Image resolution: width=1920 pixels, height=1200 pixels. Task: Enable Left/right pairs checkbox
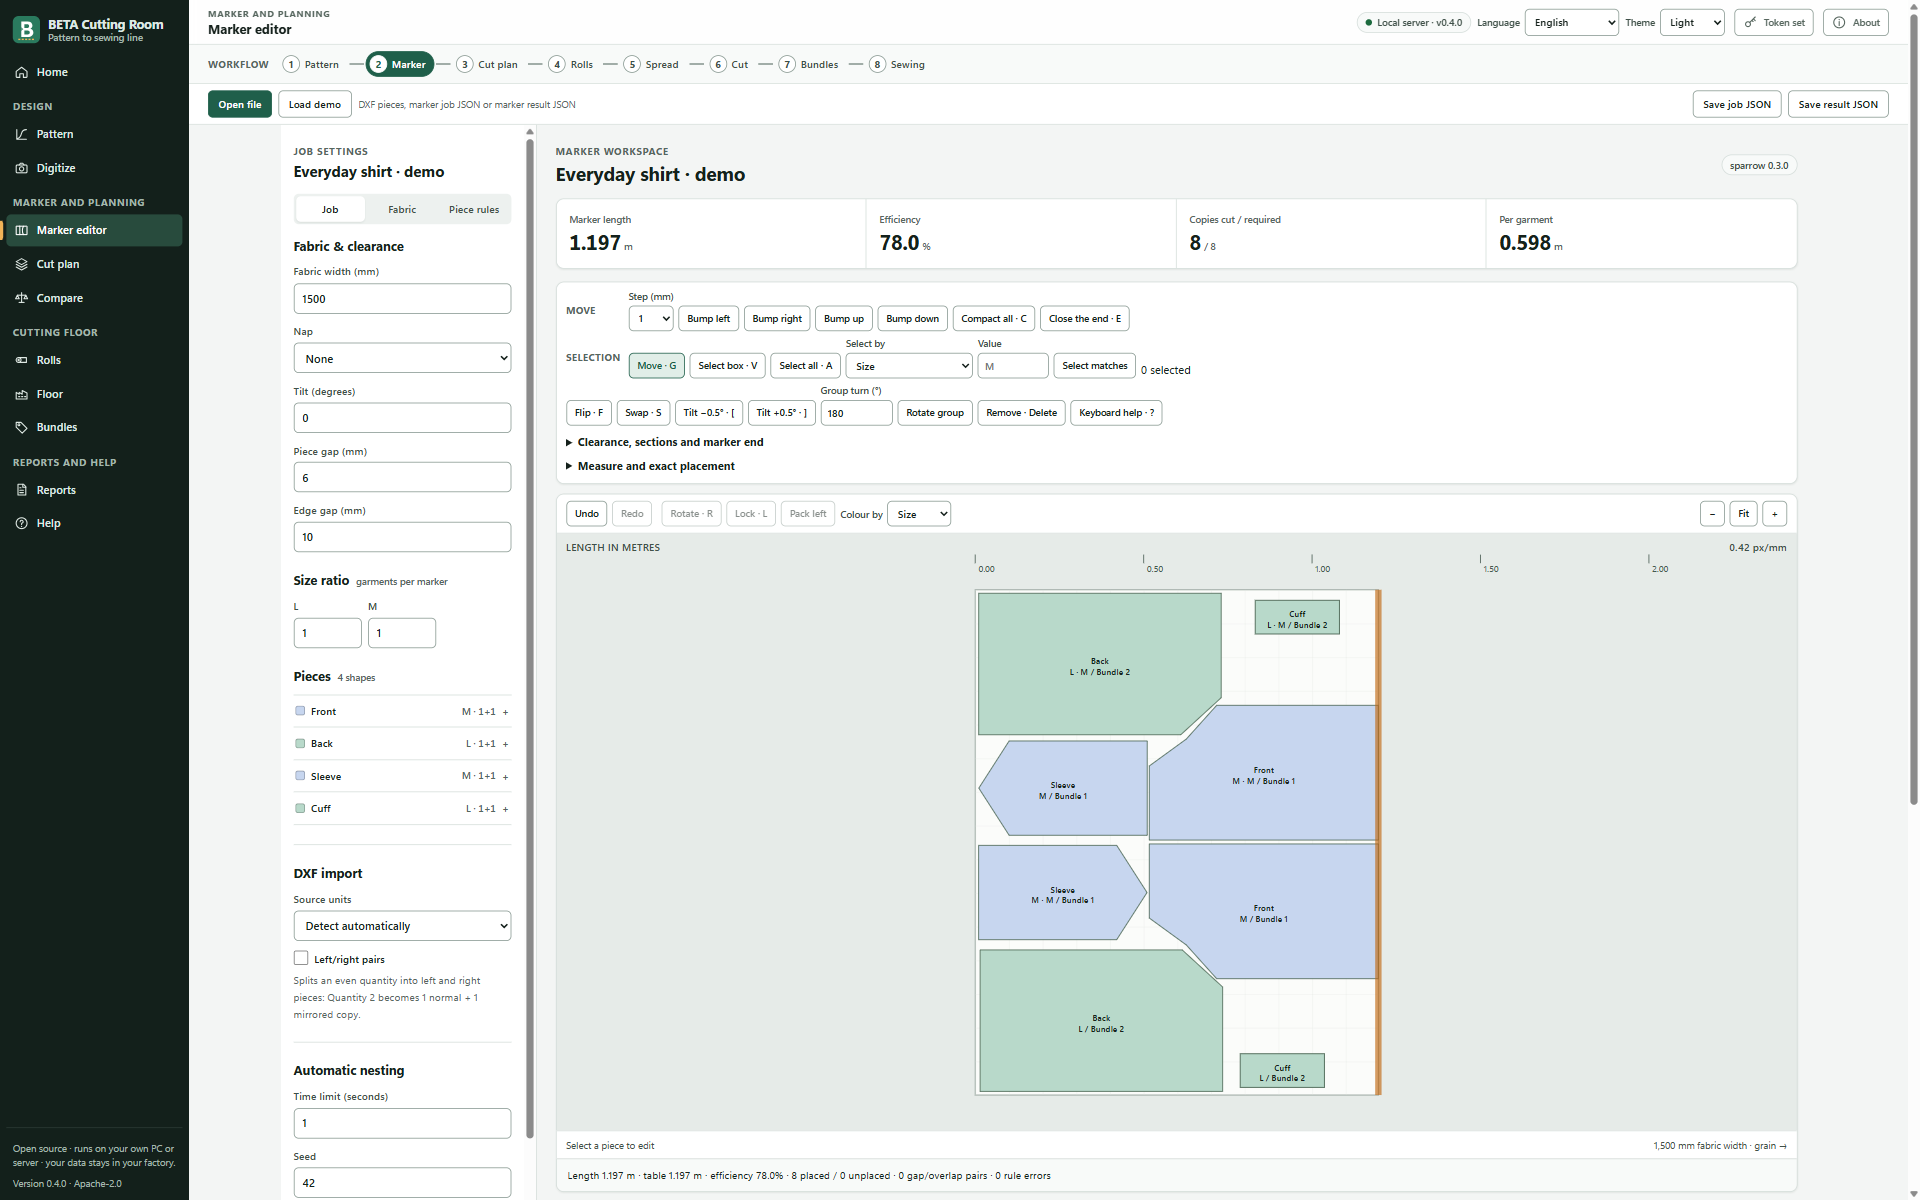tap(301, 958)
